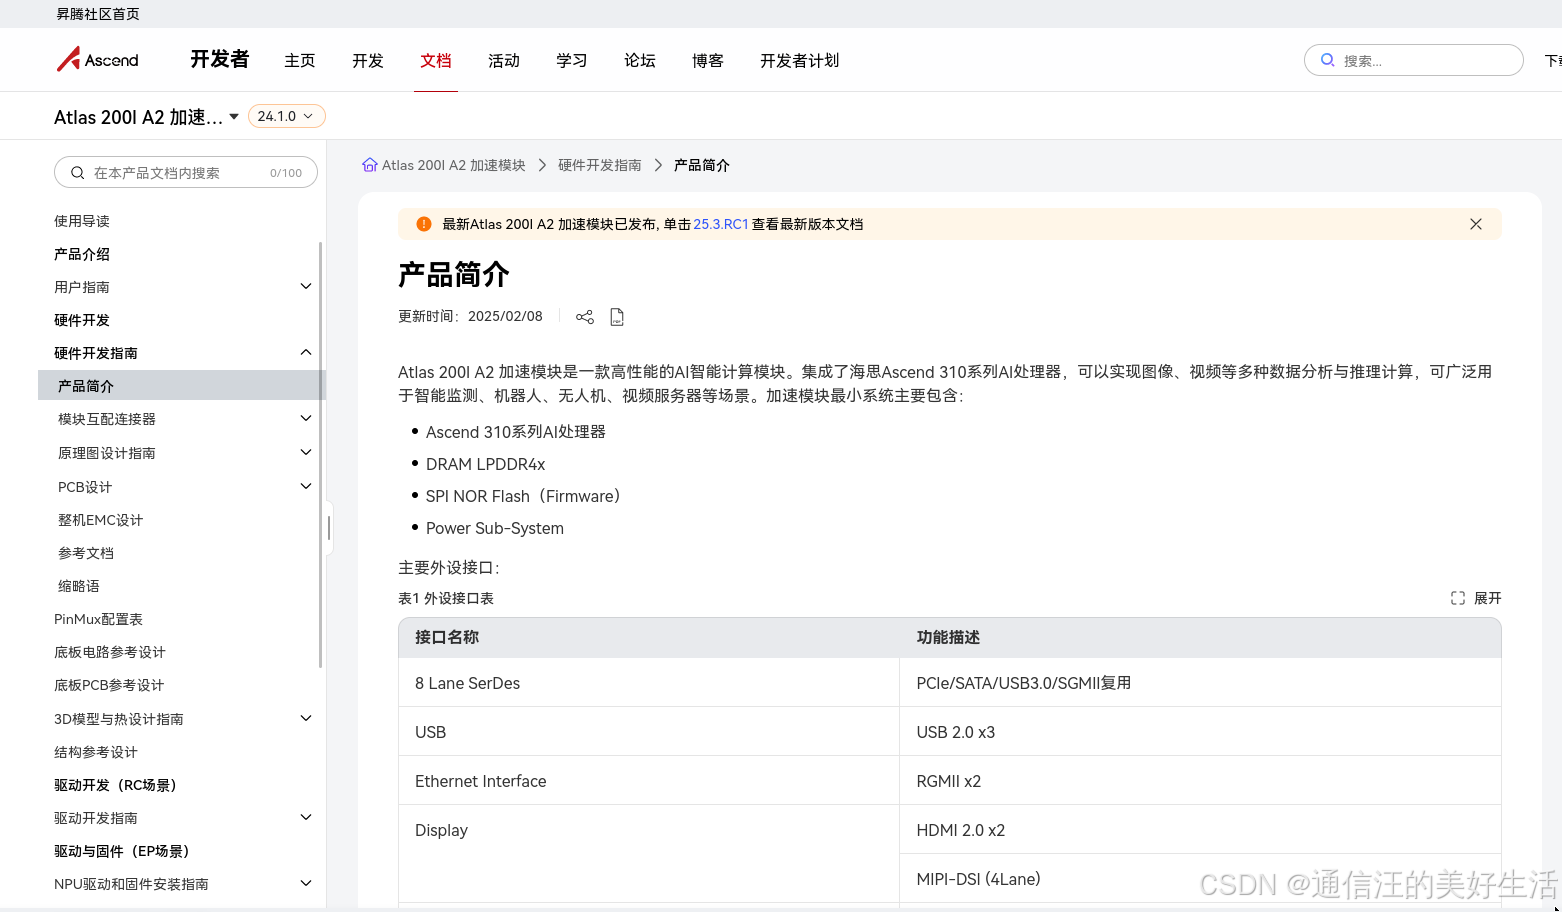Open the 24.1.0 version dropdown
This screenshot has height=912, width=1562.
pyautogui.click(x=286, y=115)
